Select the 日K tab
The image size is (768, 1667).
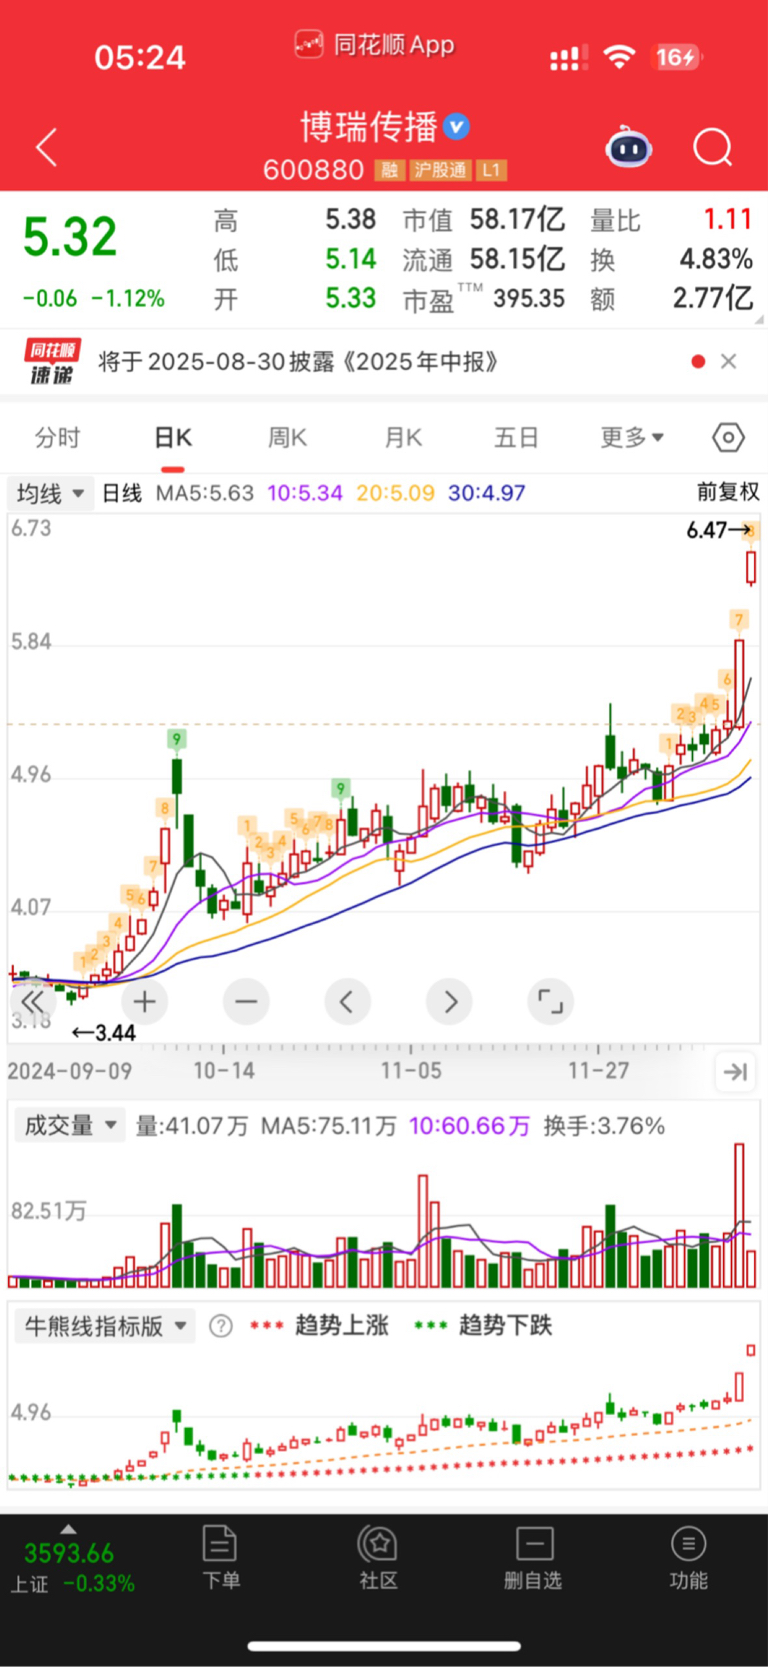tap(173, 437)
